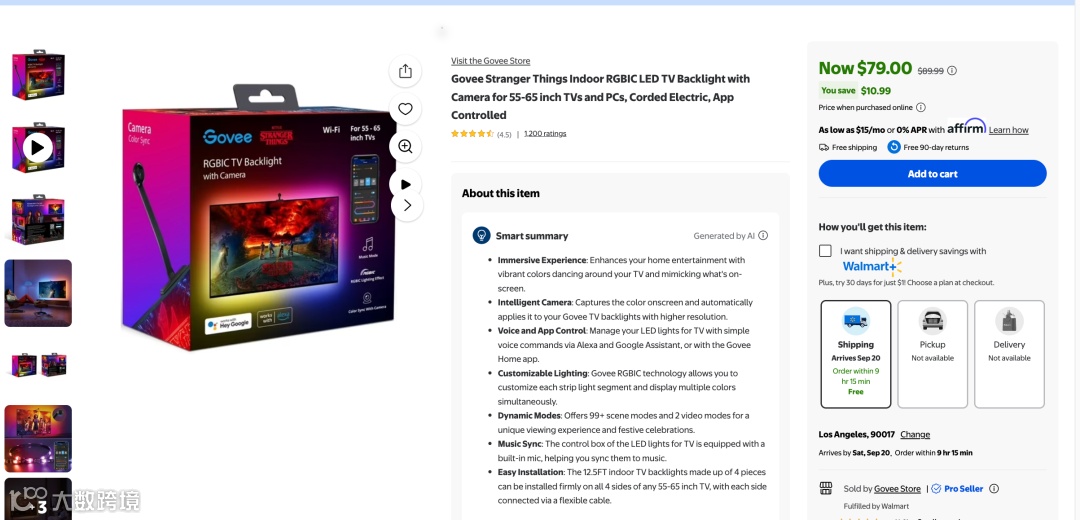The width and height of the screenshot is (1080, 520).
Task: Click info icon next to Price when purchased online
Action: (921, 107)
